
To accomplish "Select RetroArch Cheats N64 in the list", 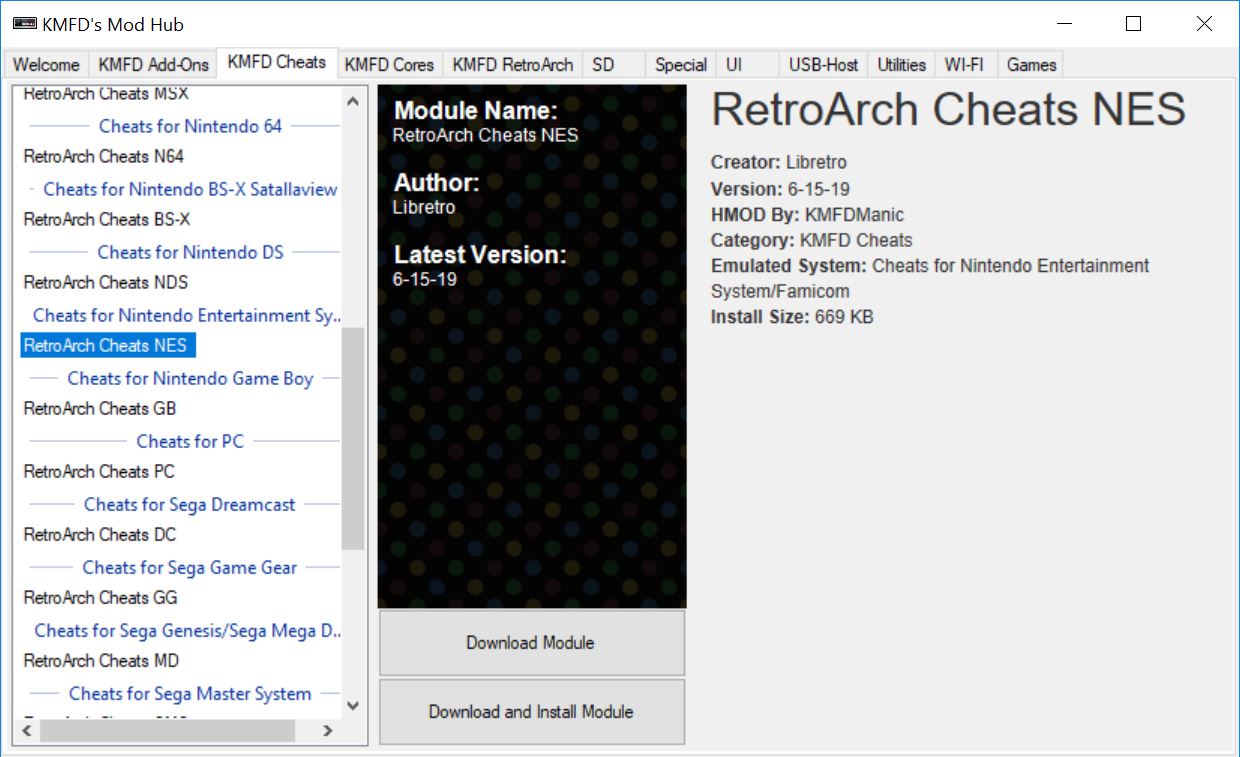I will tap(104, 156).
